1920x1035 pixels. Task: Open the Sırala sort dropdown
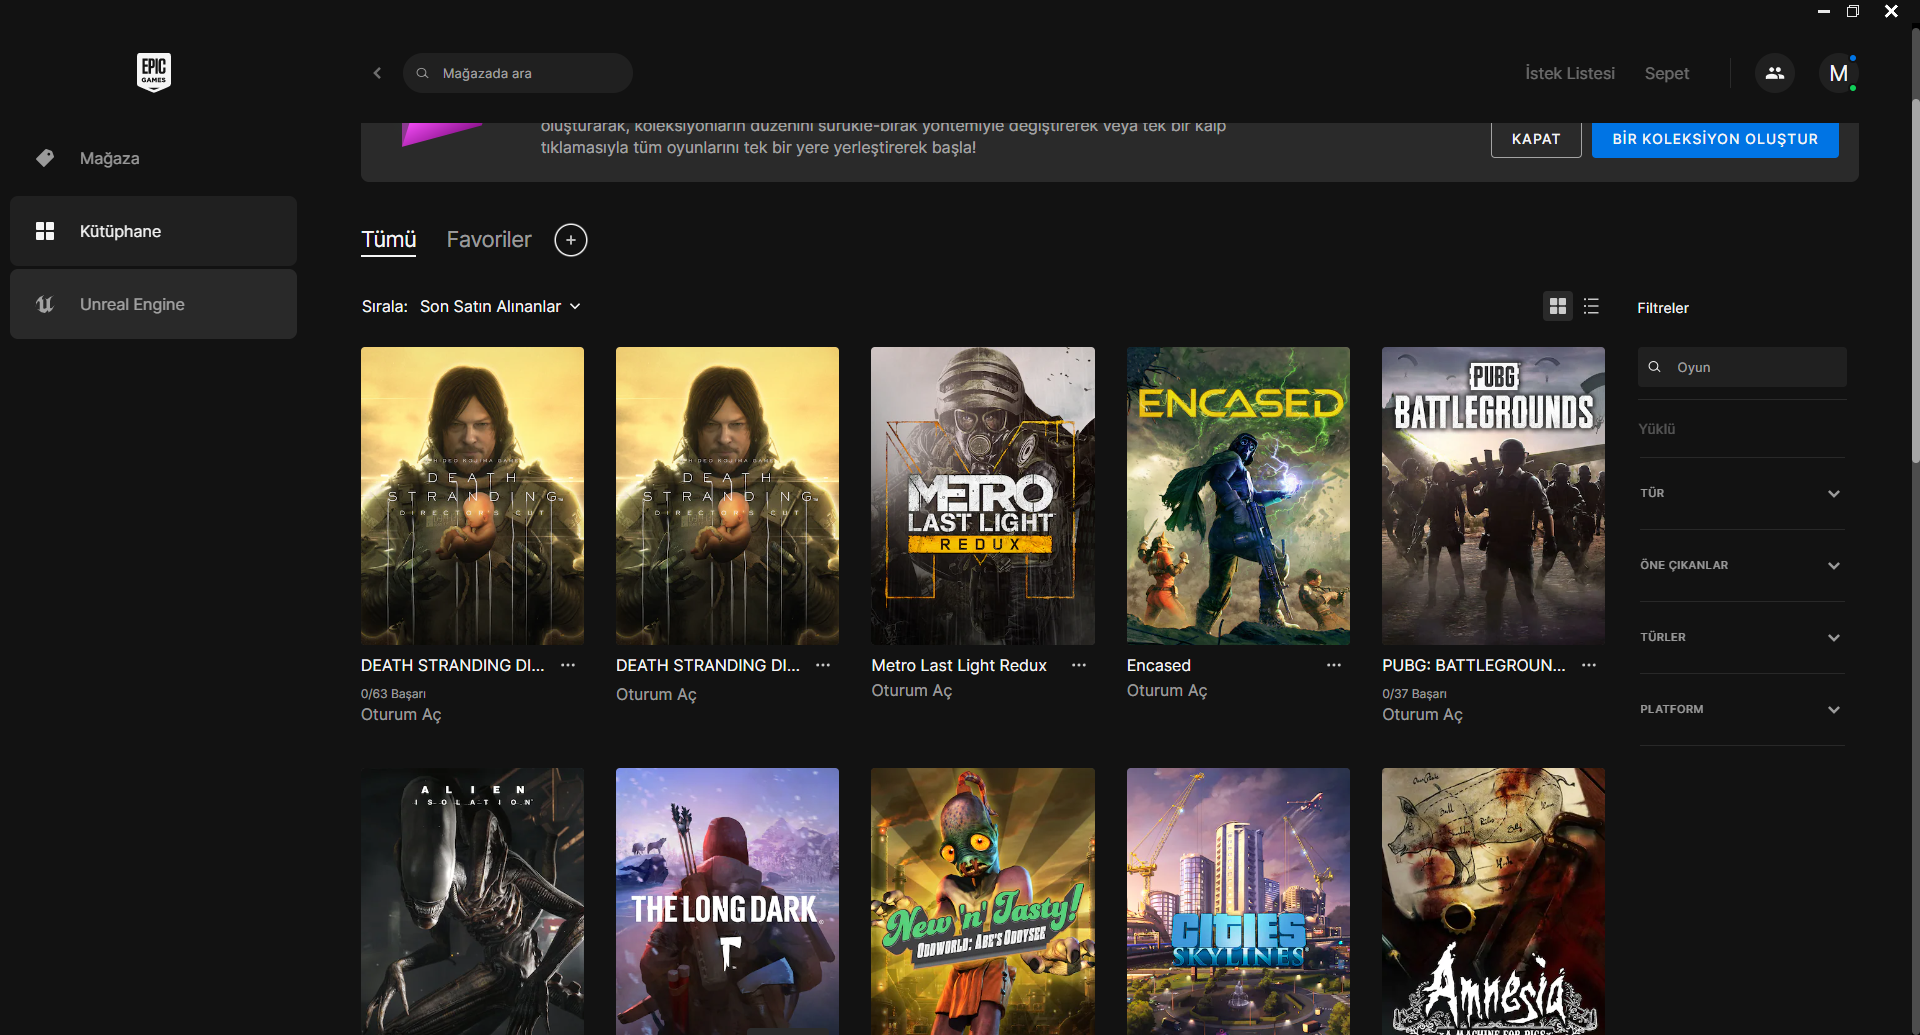coord(500,307)
